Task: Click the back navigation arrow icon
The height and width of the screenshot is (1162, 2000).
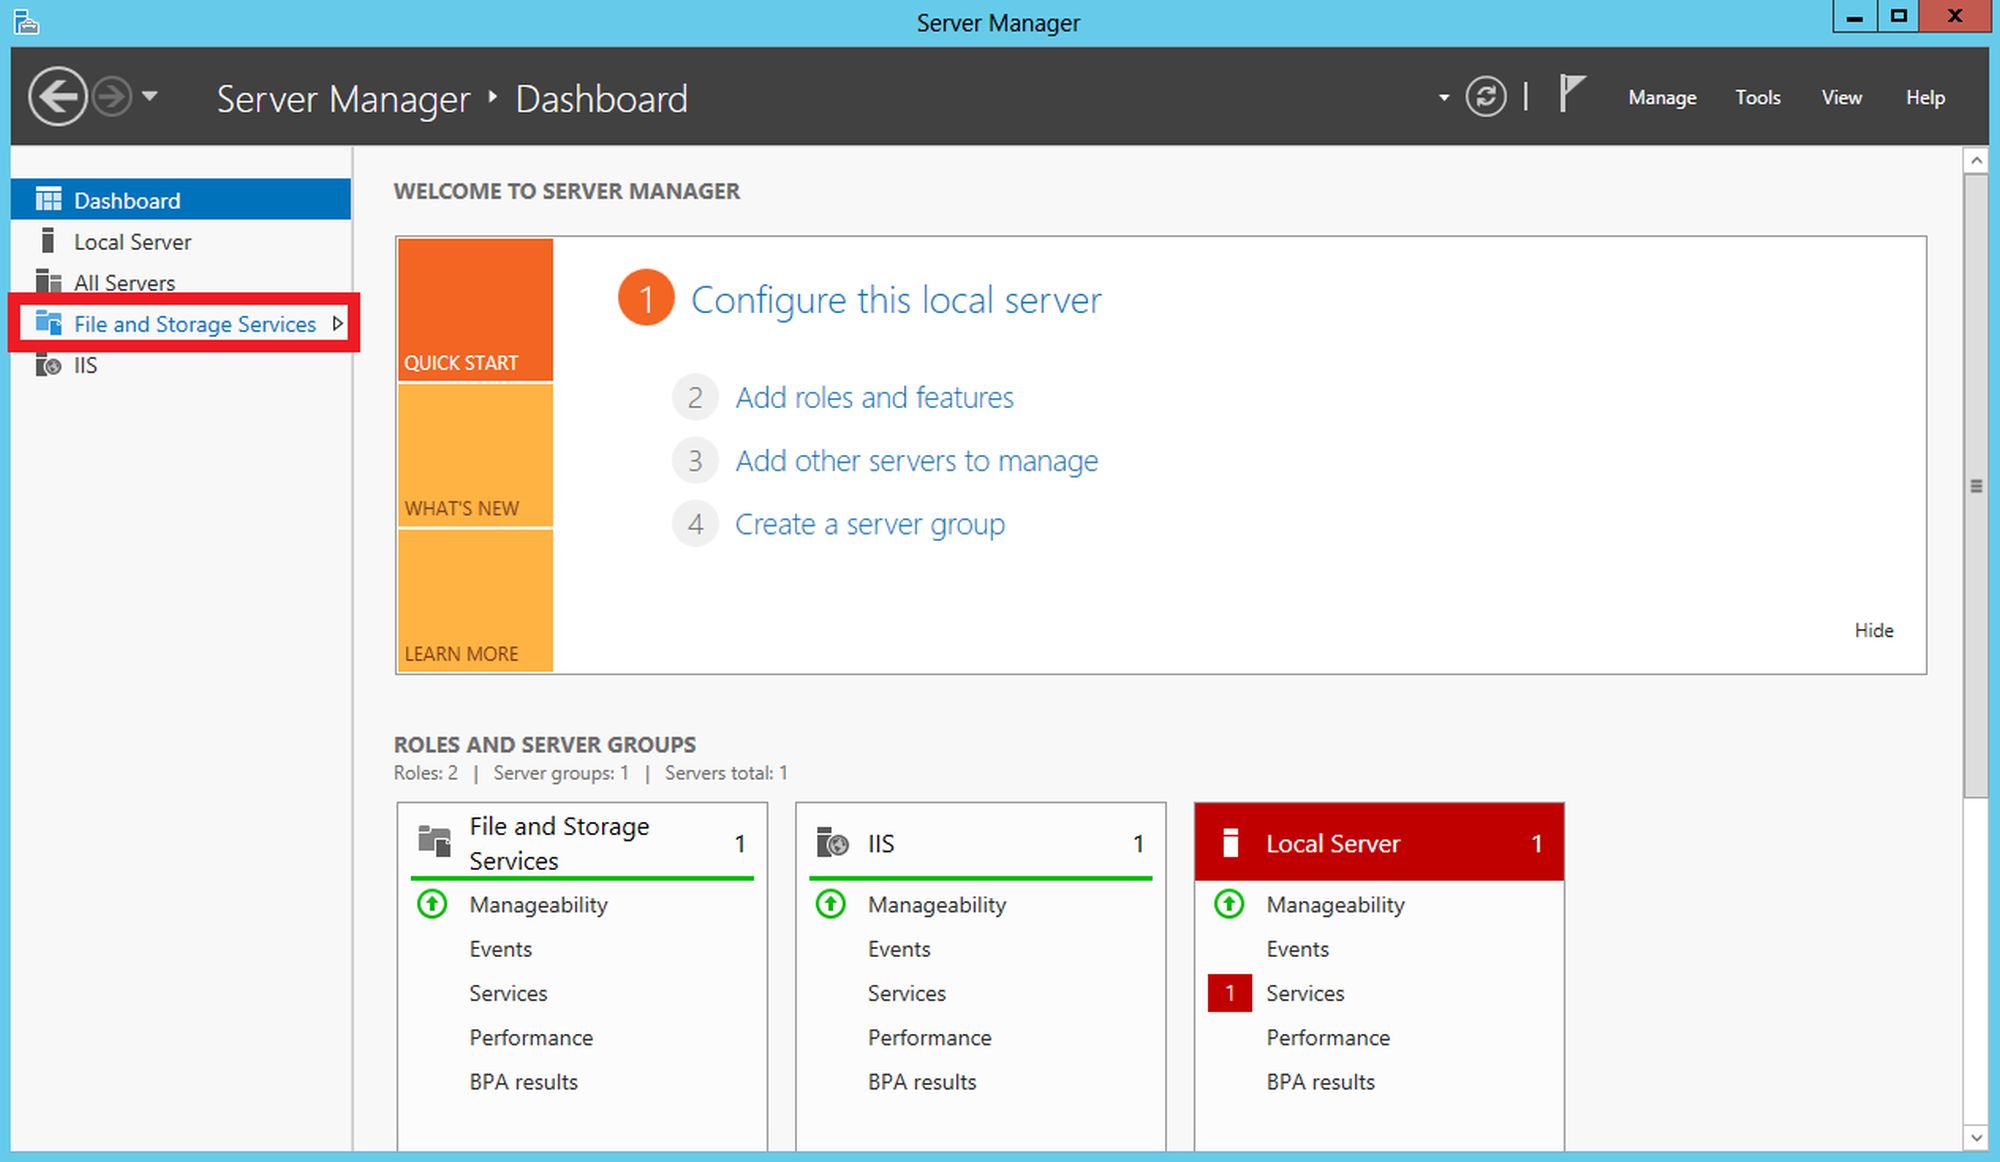Action: point(57,97)
